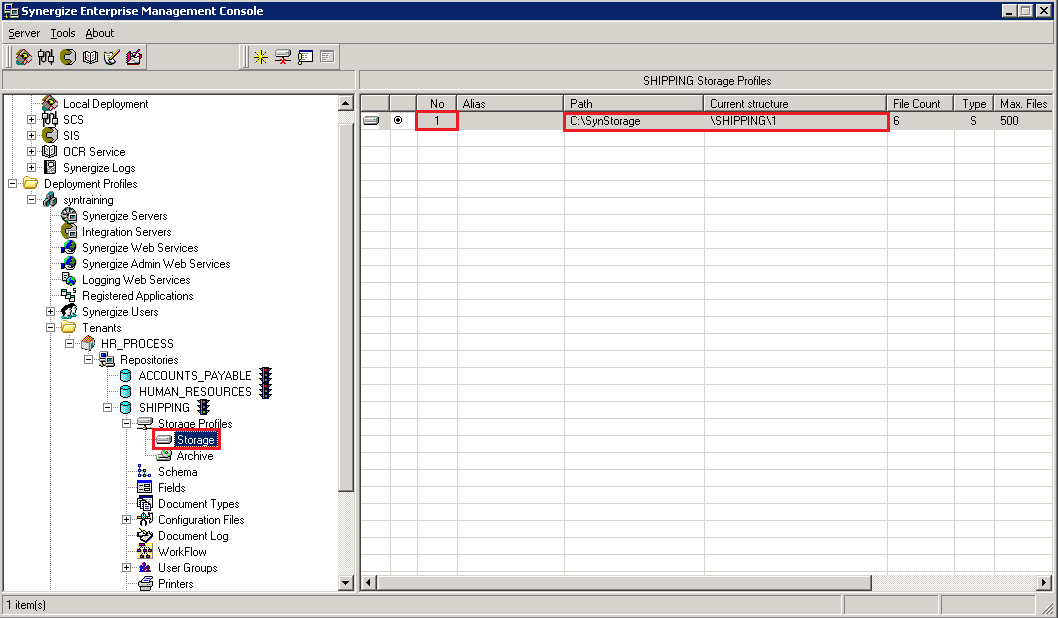The height and width of the screenshot is (618, 1058).
Task: Select the Integration Servers tree item
Action: (x=127, y=232)
